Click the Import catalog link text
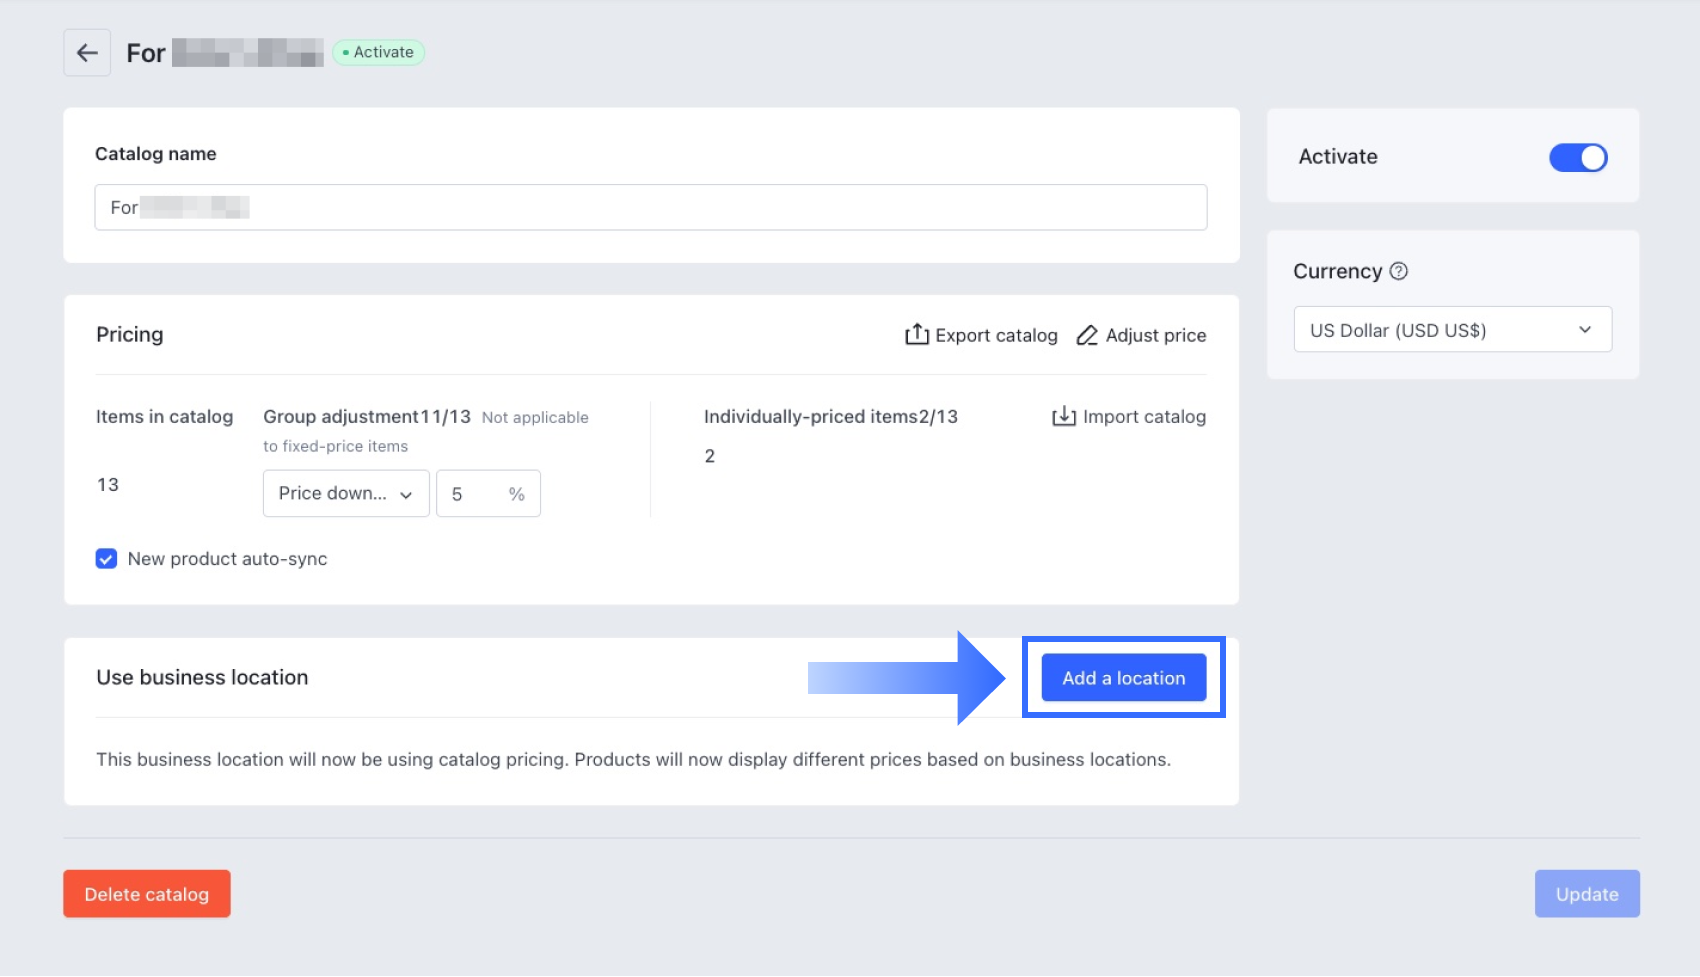 (1144, 416)
